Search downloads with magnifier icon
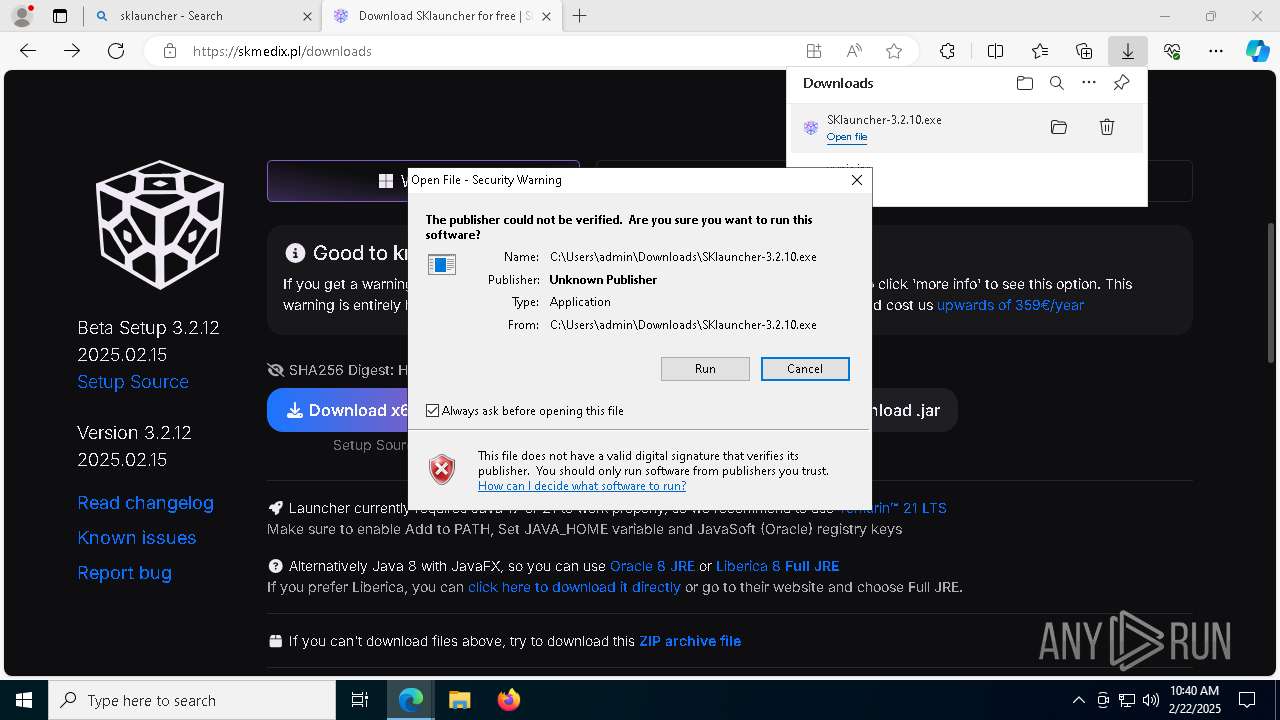This screenshot has width=1280, height=720. pyautogui.click(x=1057, y=83)
